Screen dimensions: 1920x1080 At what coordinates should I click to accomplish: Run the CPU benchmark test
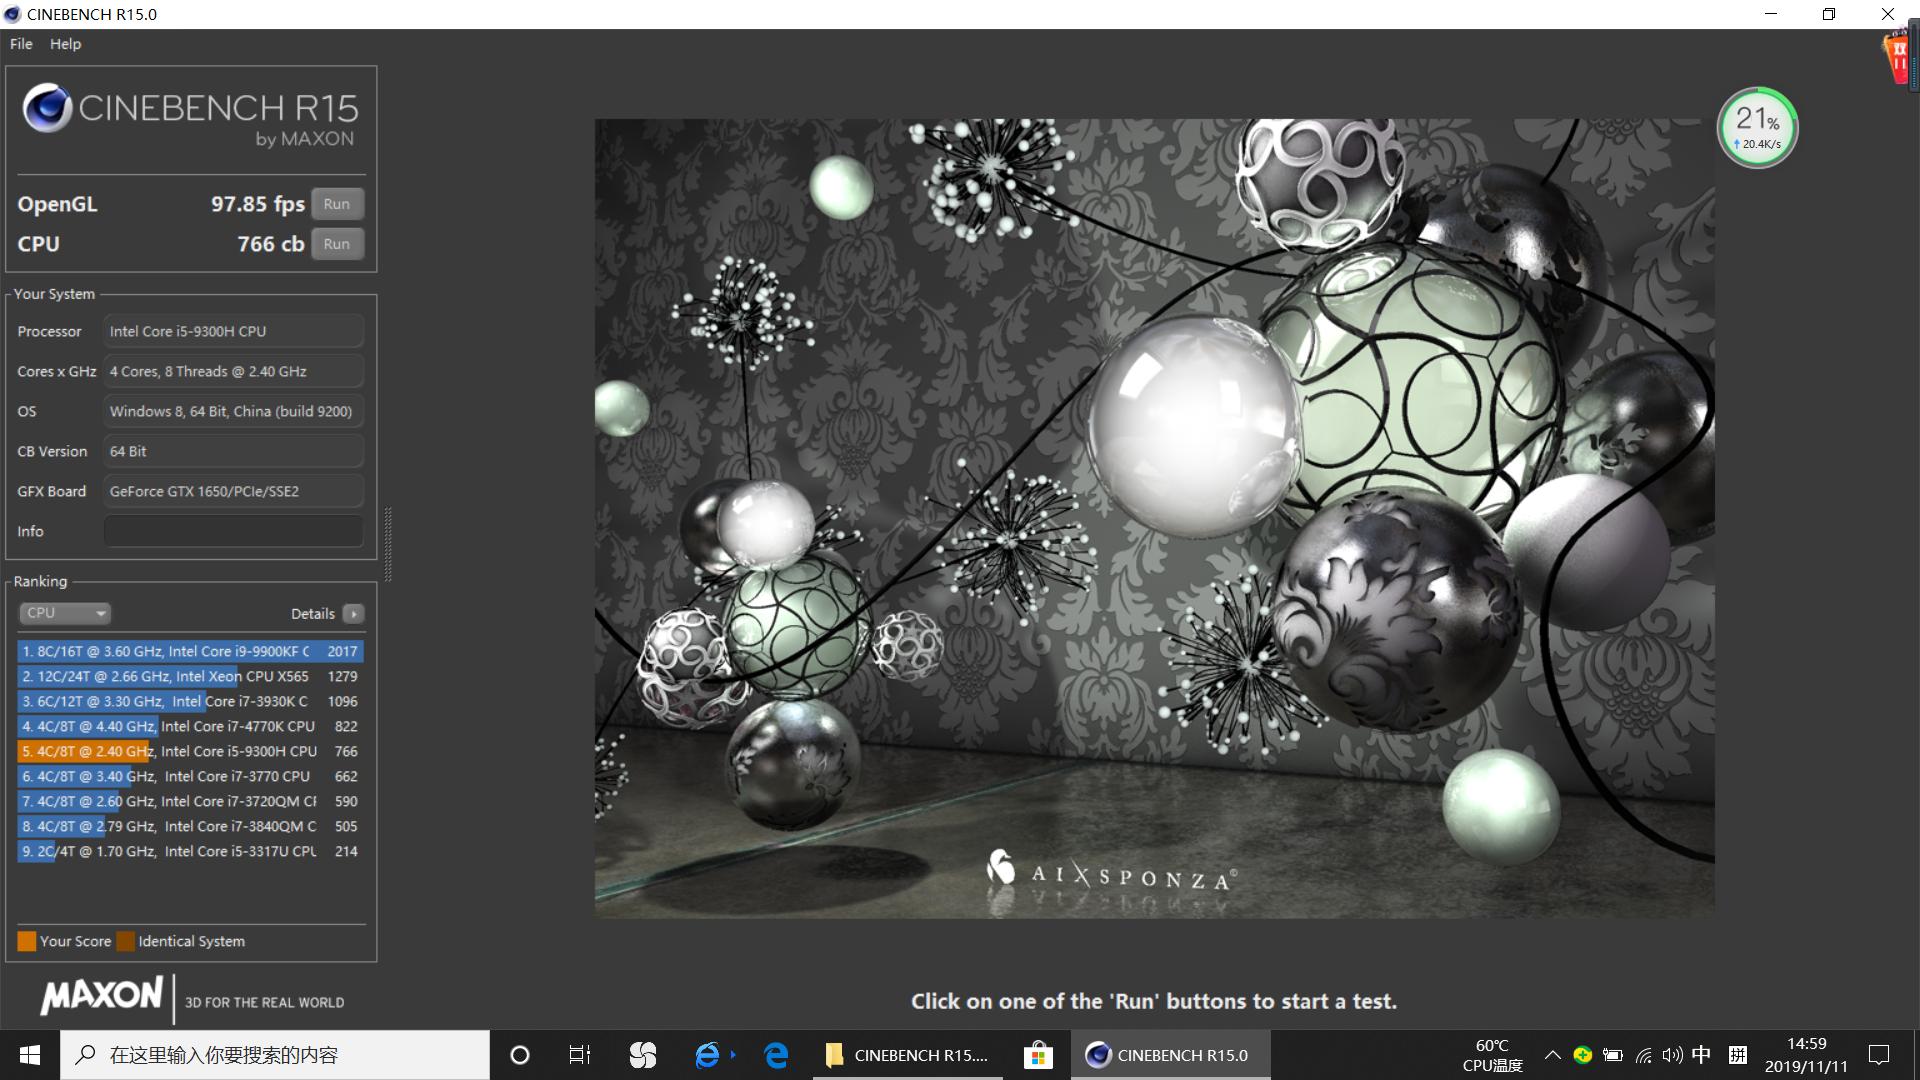coord(337,244)
